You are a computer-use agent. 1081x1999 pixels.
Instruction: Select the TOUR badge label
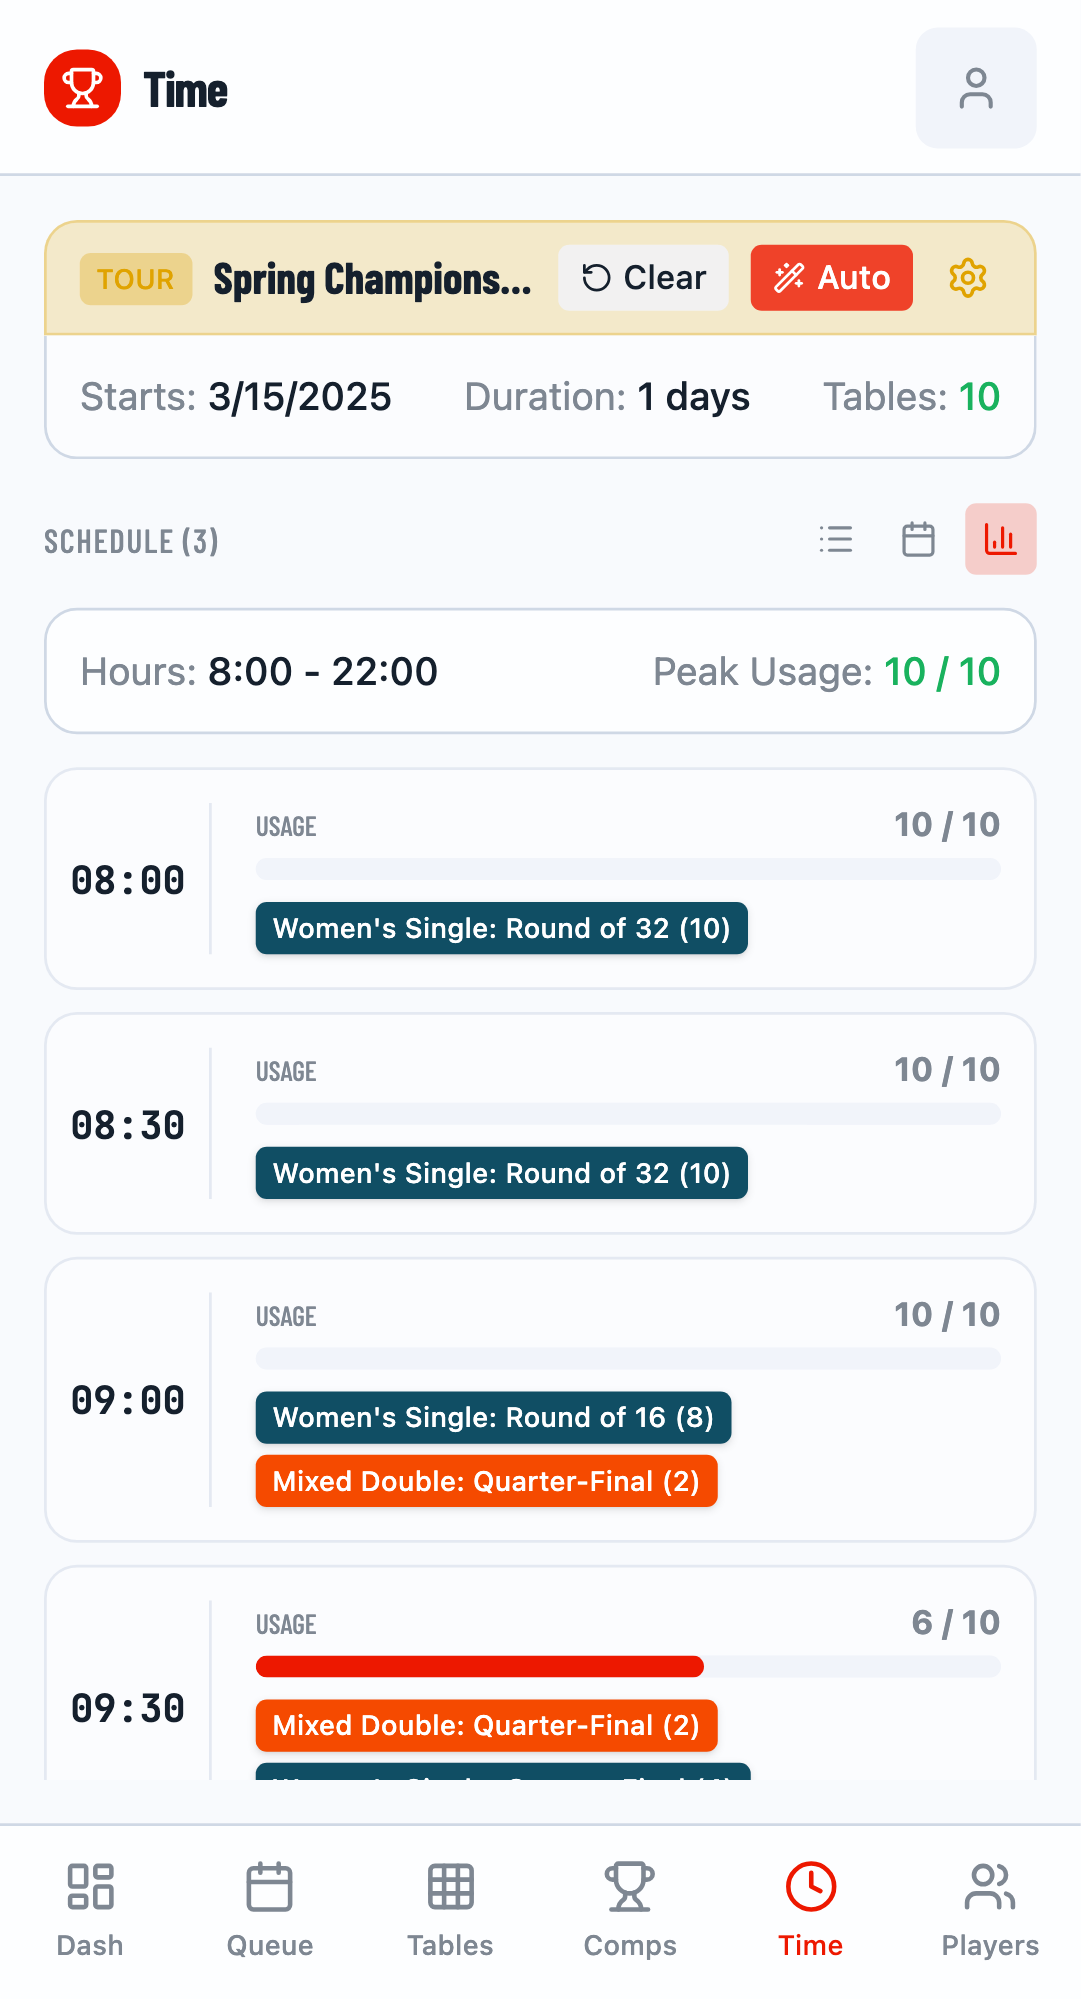point(135,279)
